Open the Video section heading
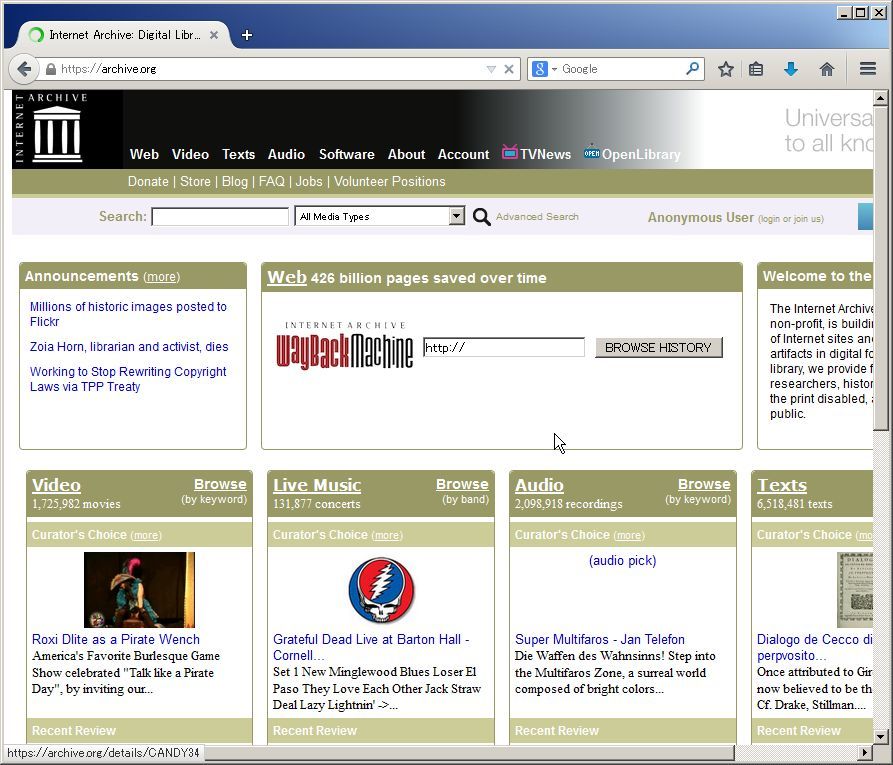This screenshot has height=765, width=893. point(56,485)
